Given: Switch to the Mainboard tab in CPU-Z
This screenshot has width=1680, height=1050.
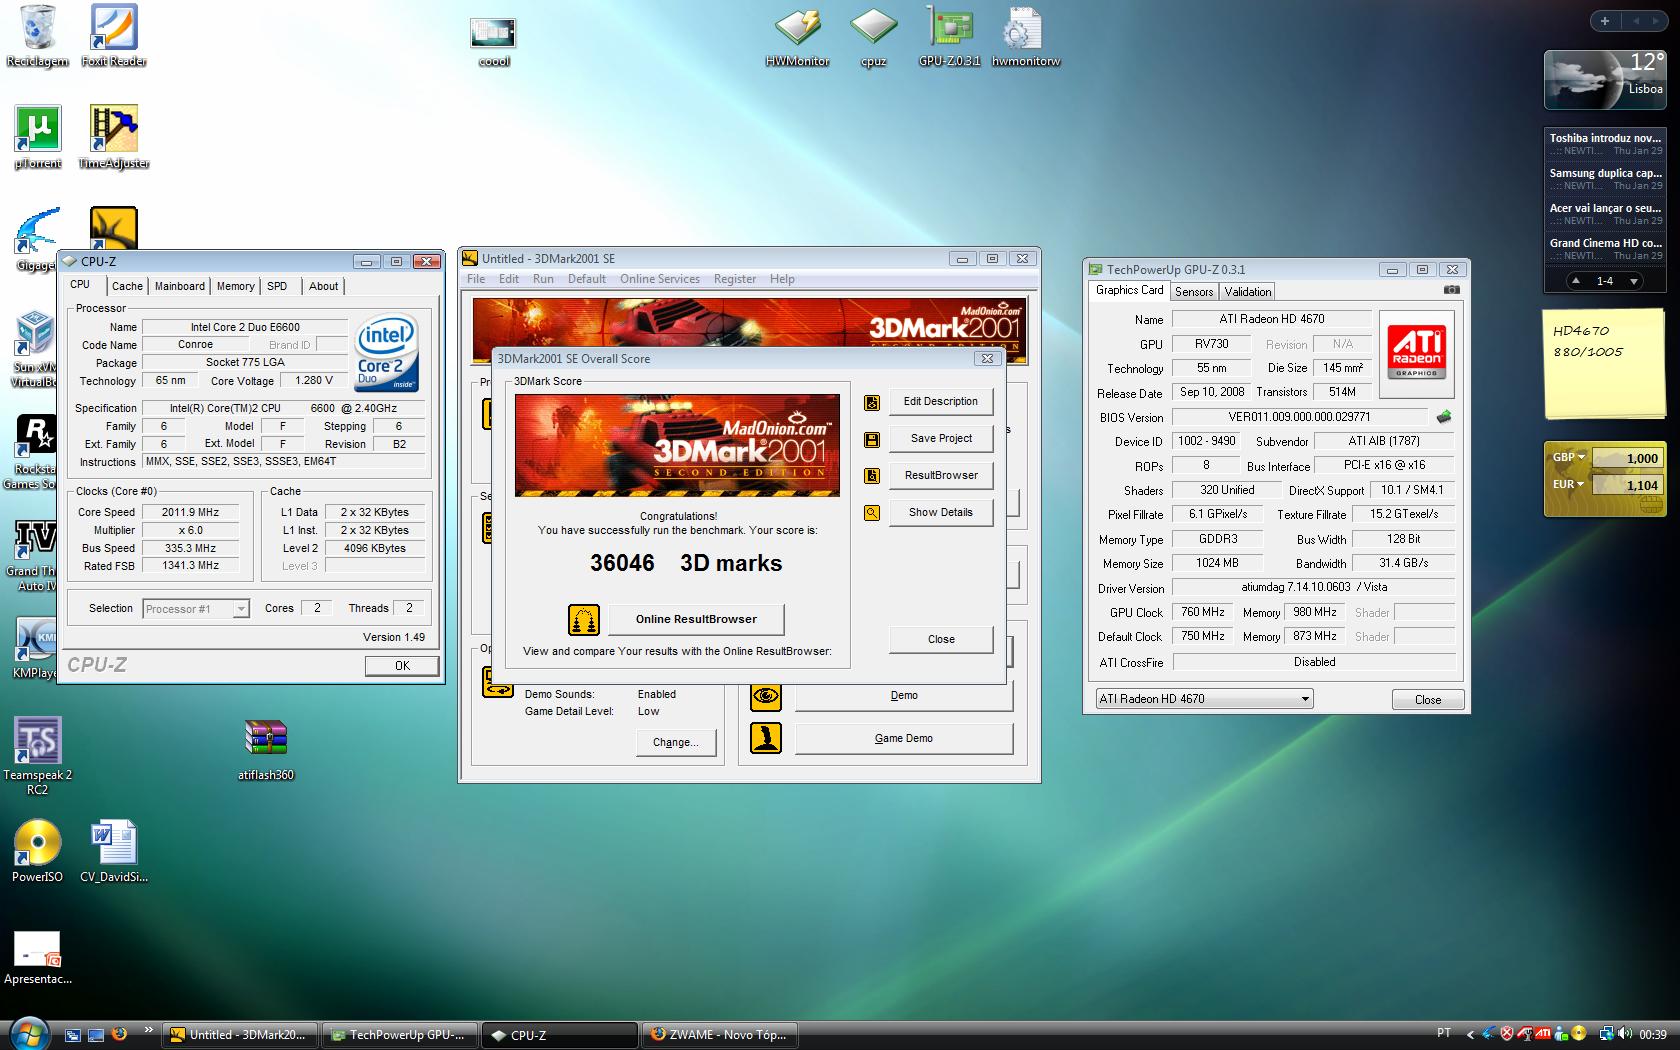Looking at the screenshot, I should tap(180, 286).
